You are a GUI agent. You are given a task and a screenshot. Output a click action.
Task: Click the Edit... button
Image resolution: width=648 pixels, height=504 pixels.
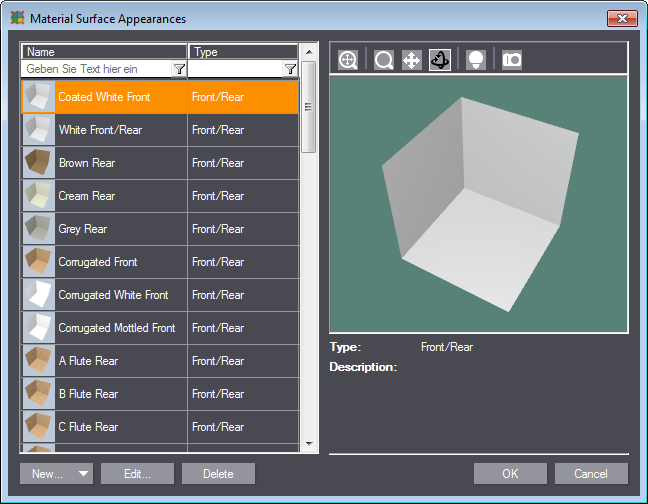137,474
